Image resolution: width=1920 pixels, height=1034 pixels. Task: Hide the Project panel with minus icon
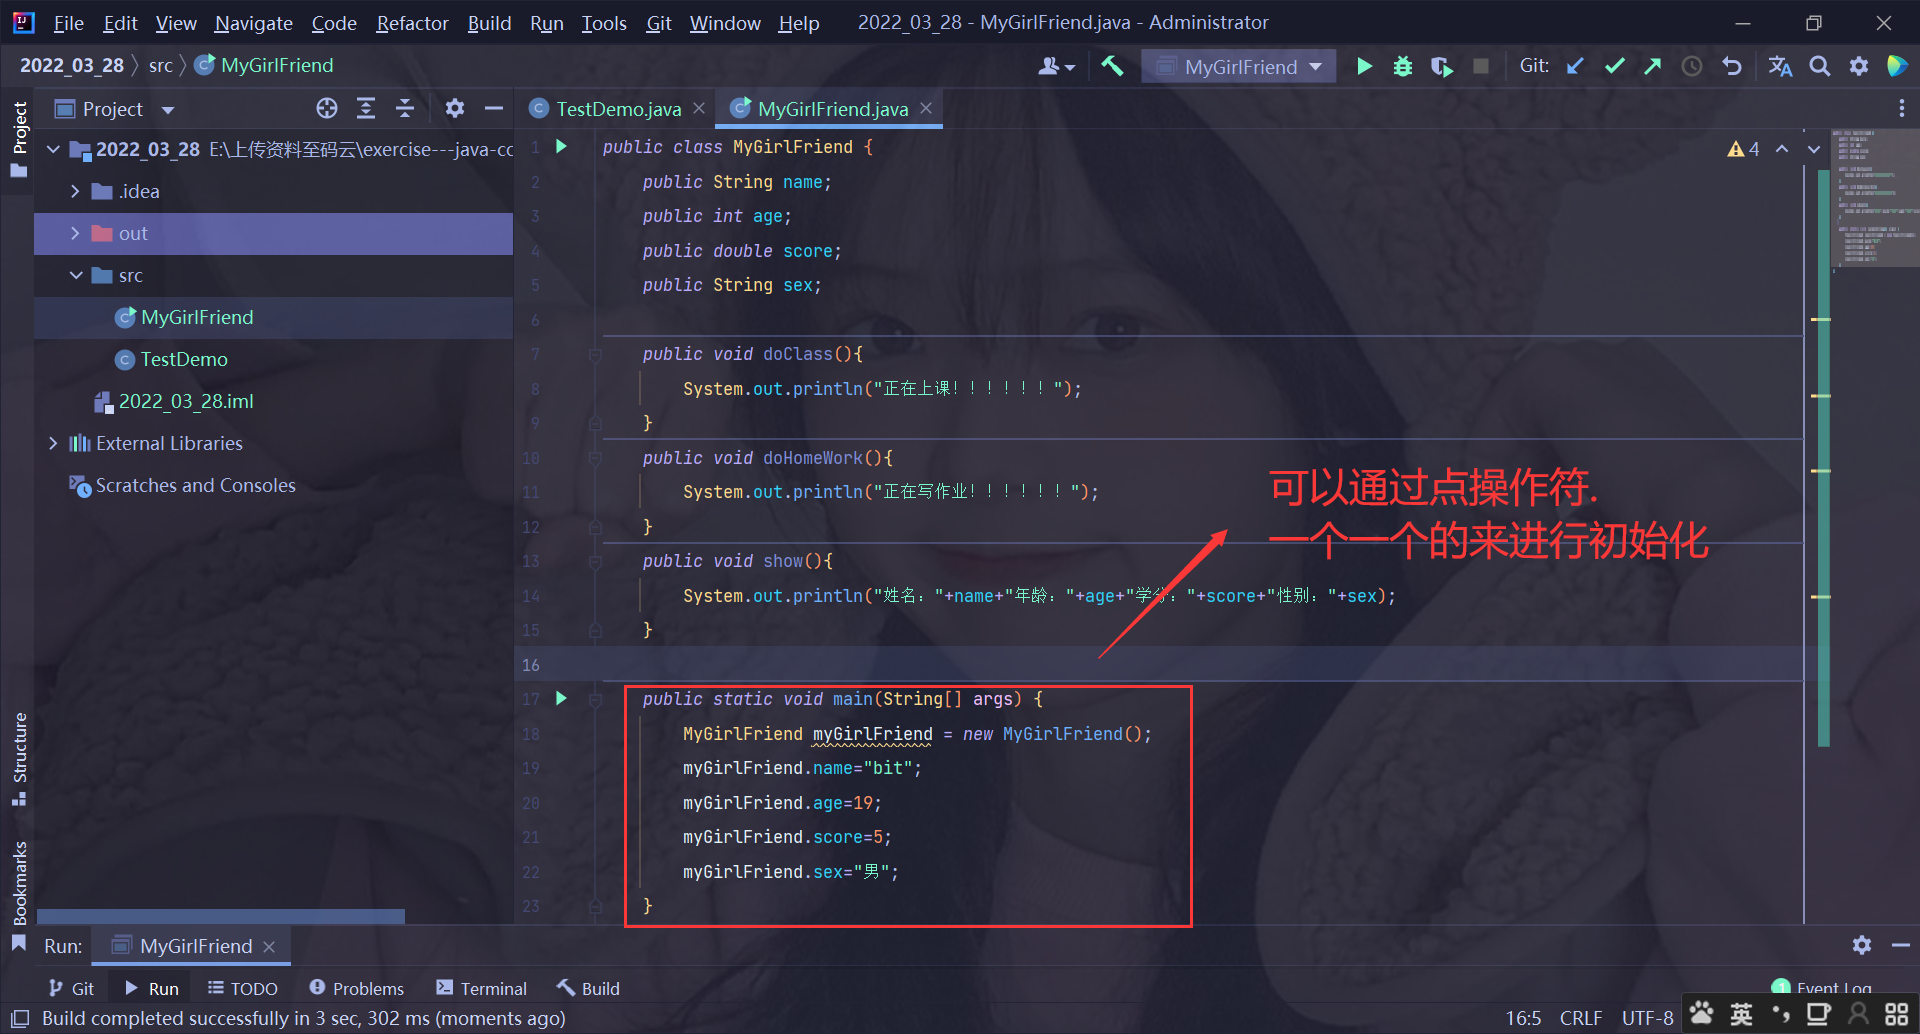494,108
